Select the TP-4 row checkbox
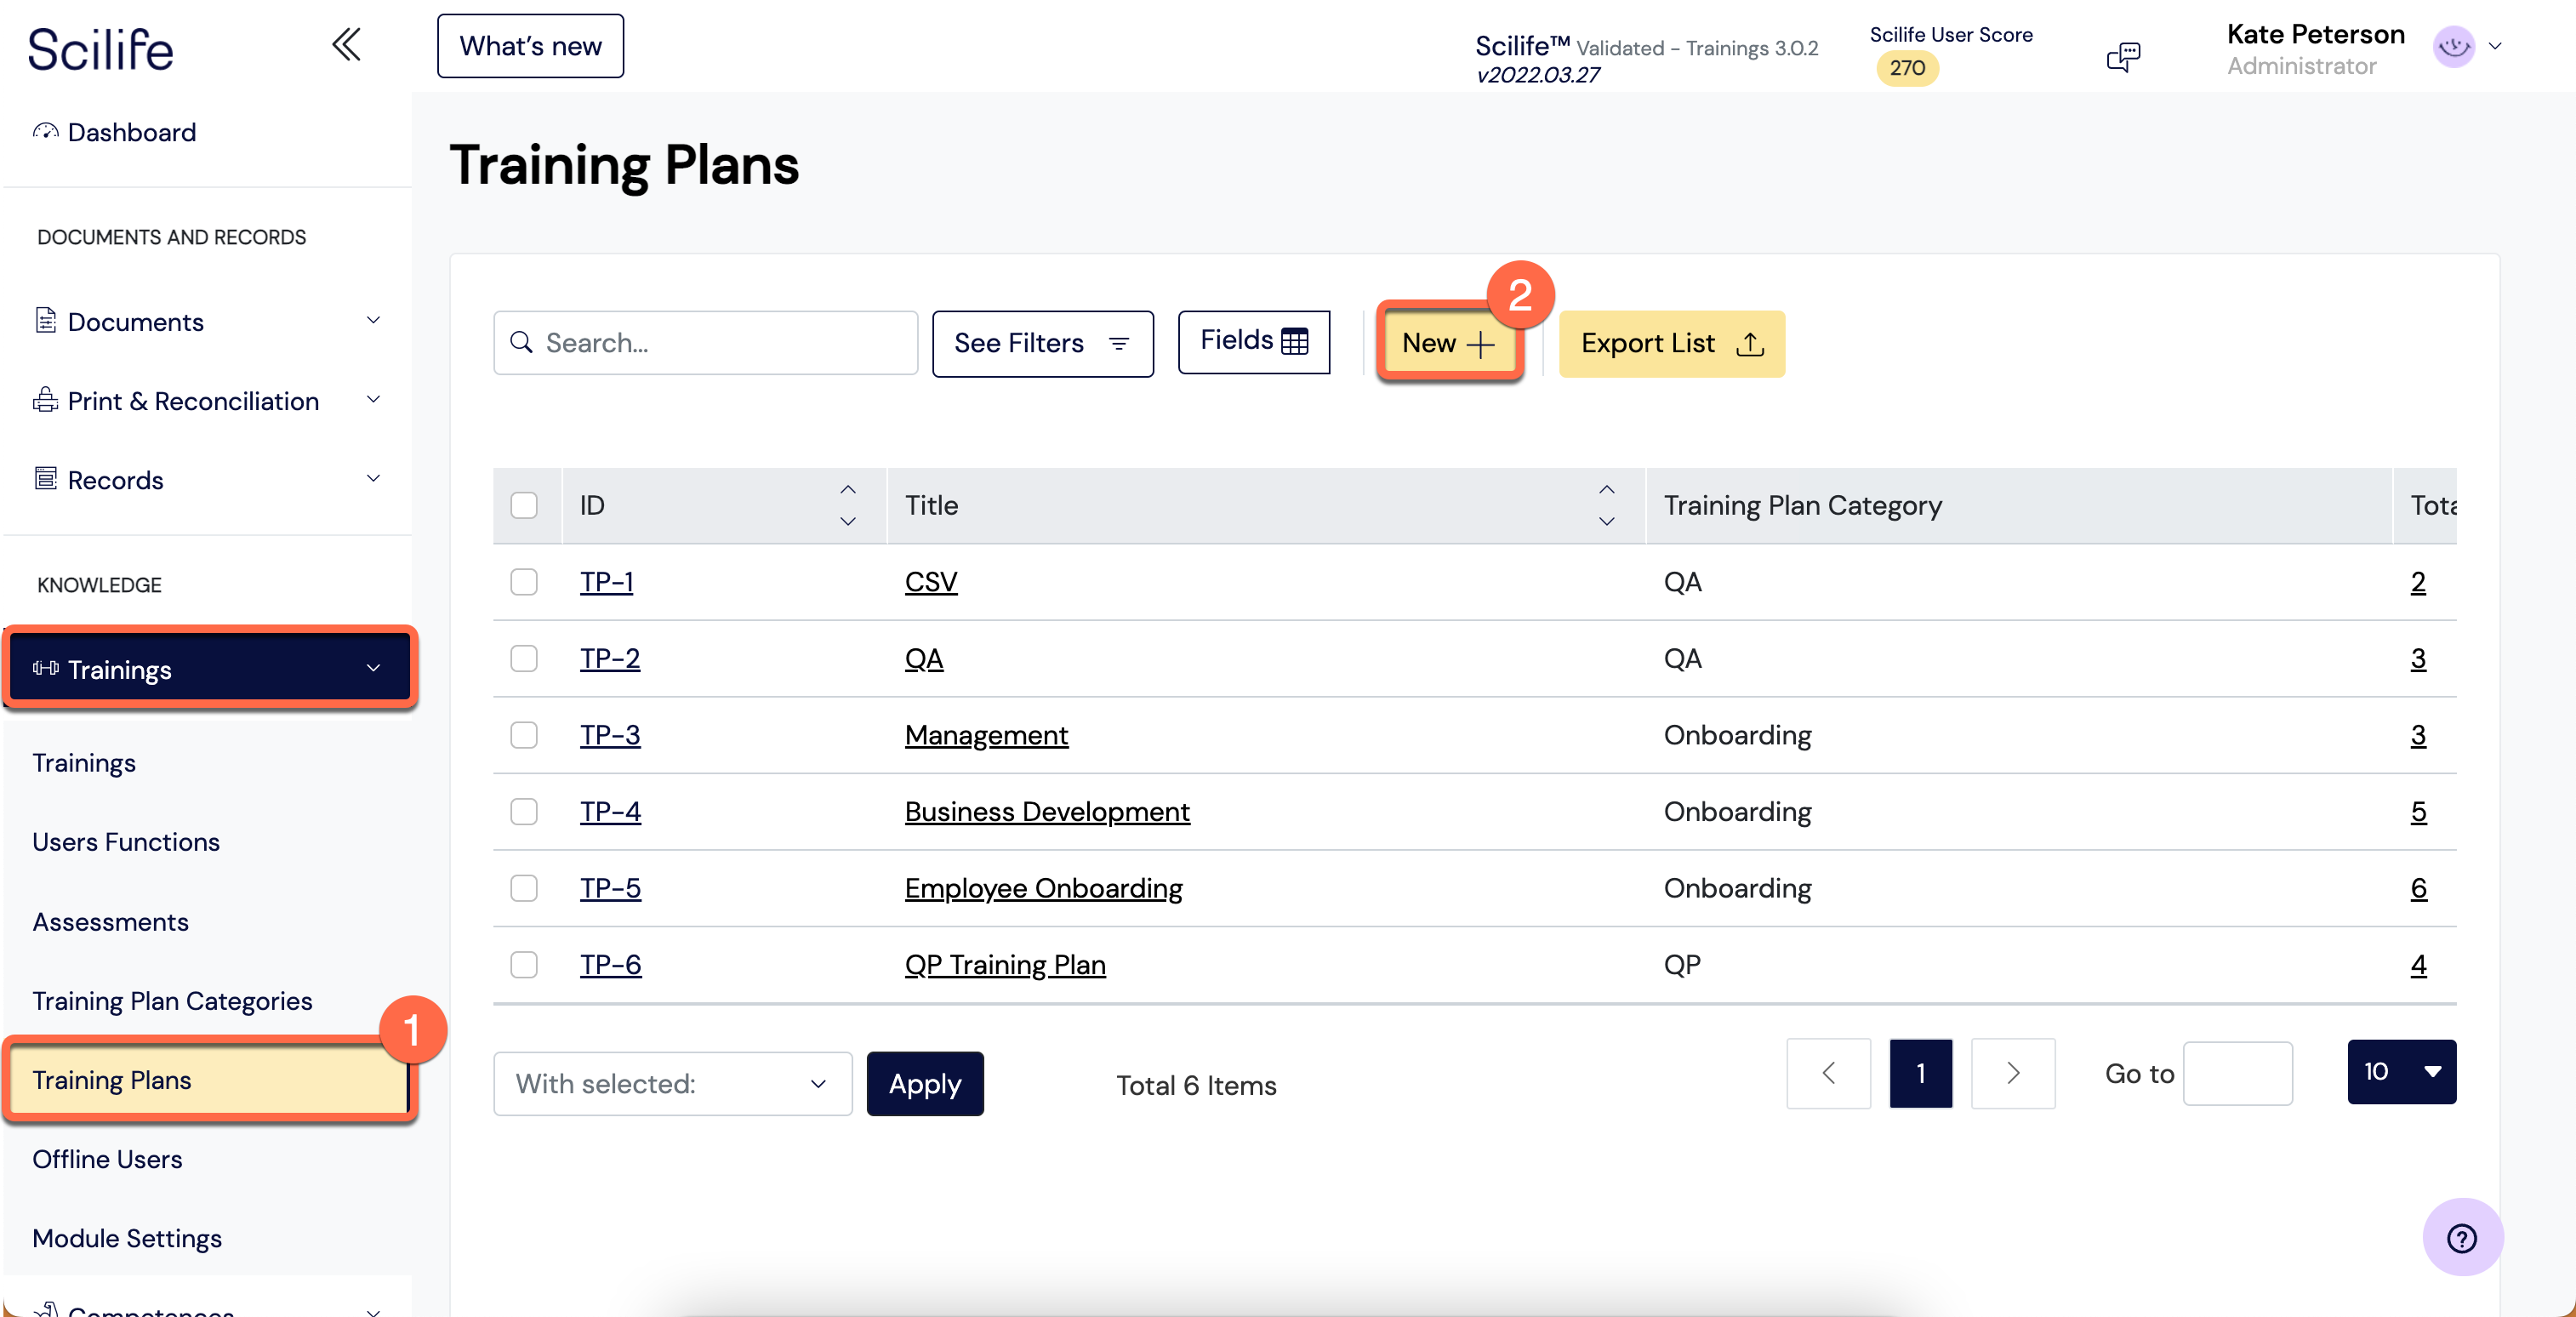Viewport: 2576px width, 1317px height. tap(524, 812)
